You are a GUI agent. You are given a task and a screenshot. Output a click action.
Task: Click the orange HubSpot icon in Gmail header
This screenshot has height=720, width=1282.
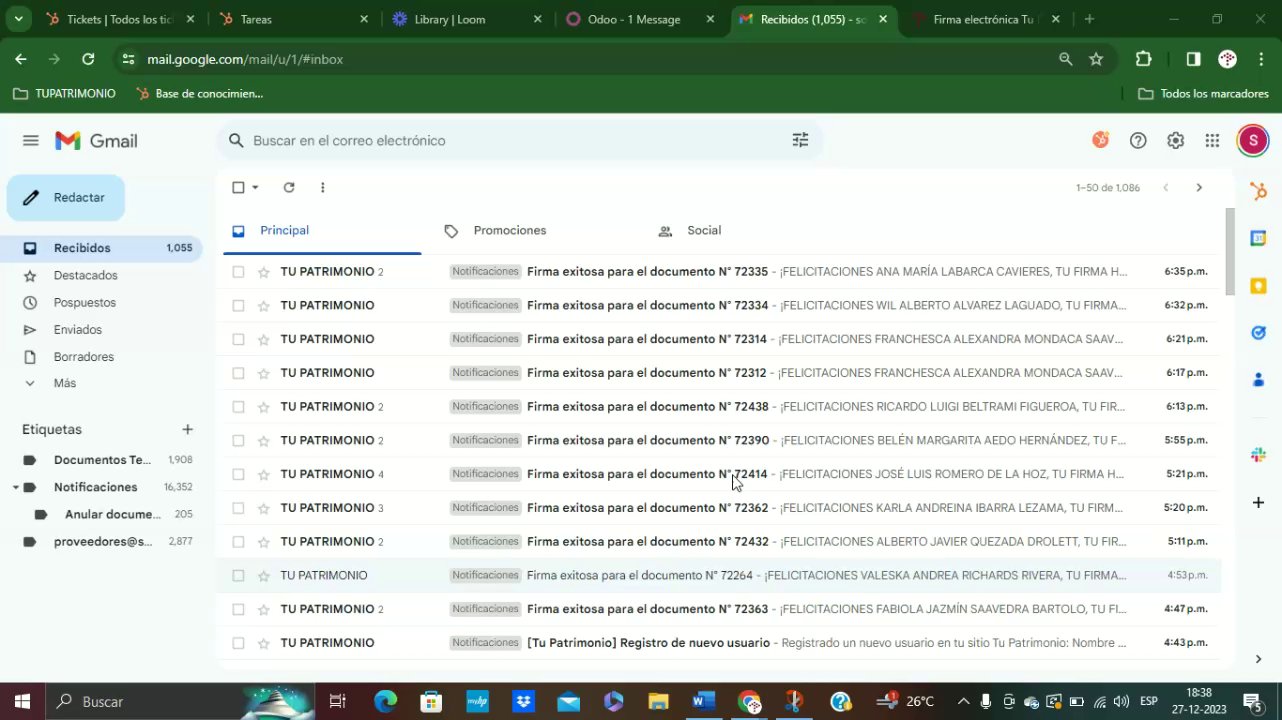pos(1100,140)
